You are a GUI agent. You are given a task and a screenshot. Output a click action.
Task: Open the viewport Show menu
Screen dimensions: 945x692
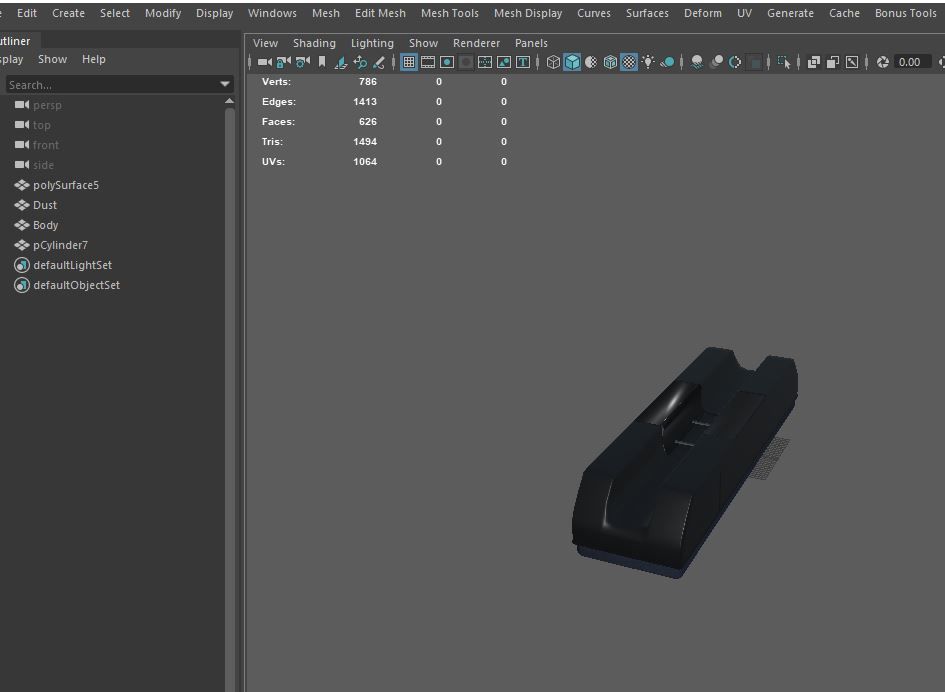(423, 43)
